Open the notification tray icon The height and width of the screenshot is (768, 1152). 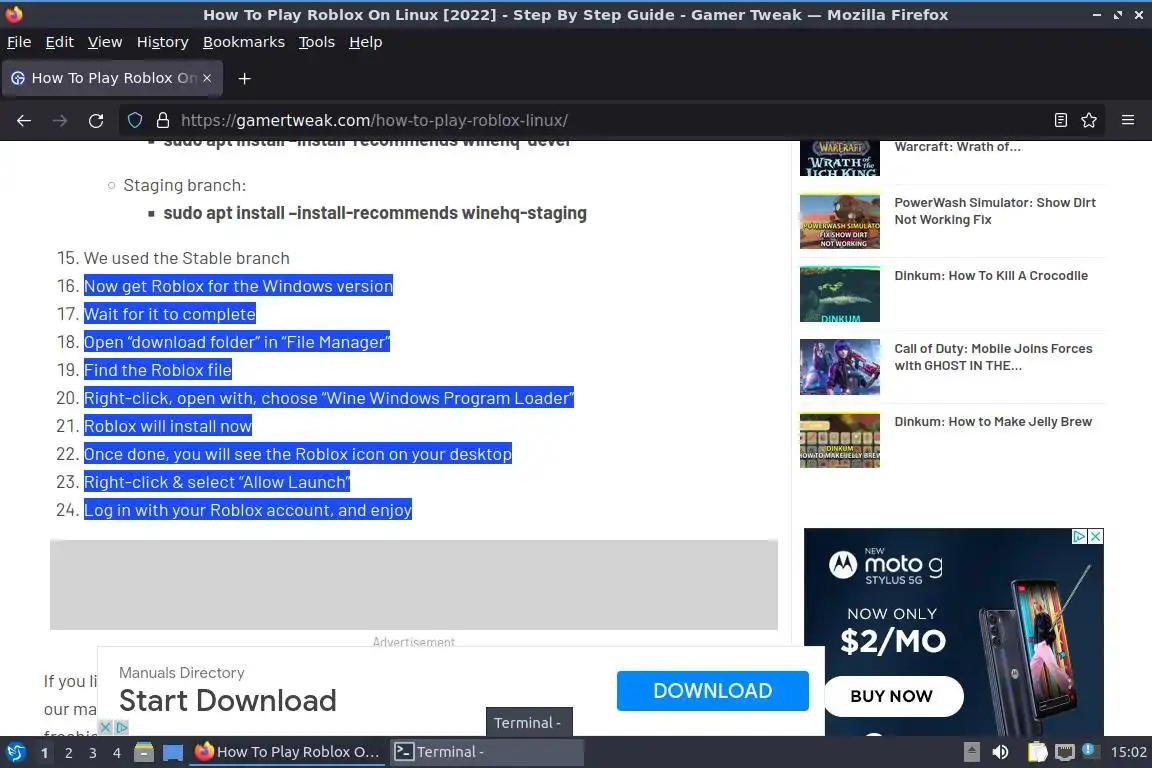tap(1090, 751)
